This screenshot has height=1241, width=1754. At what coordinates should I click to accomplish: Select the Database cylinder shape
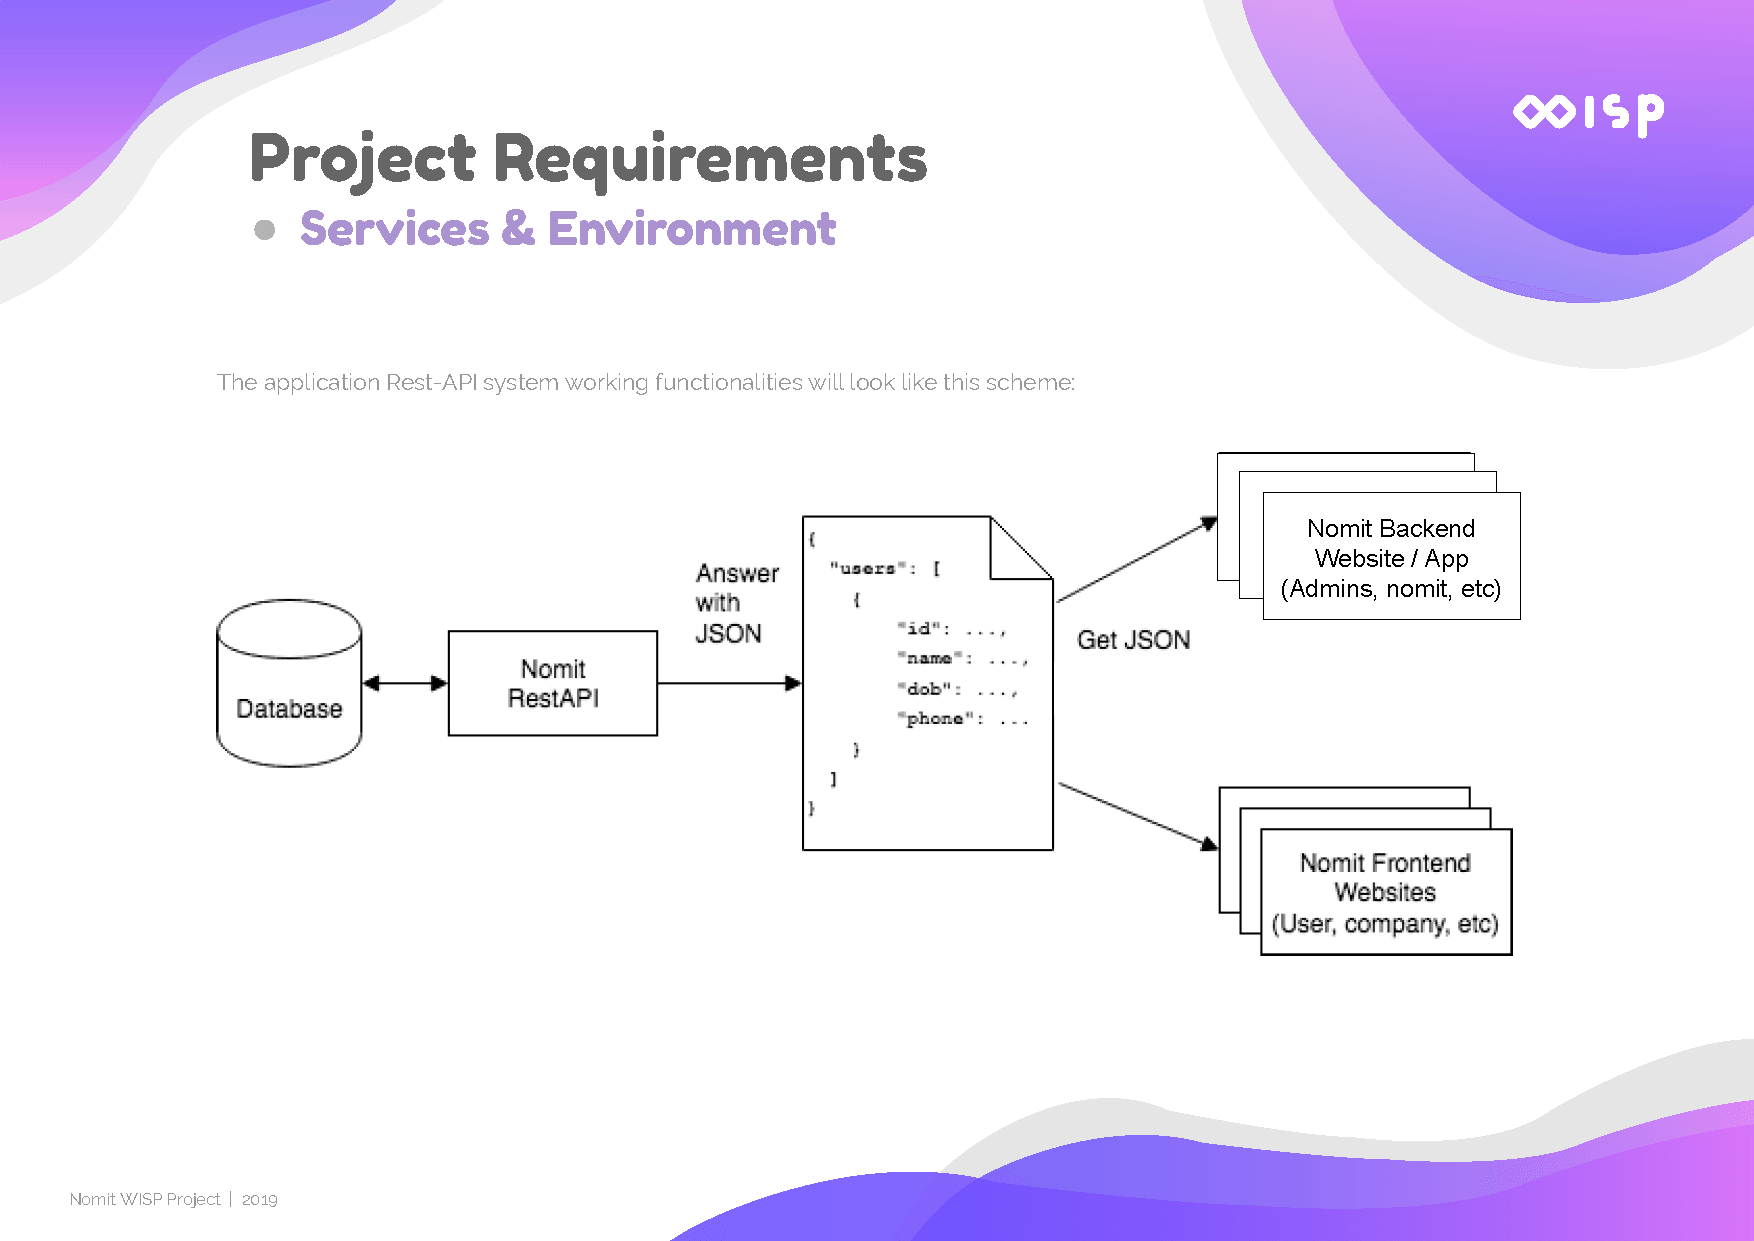pos(289,683)
